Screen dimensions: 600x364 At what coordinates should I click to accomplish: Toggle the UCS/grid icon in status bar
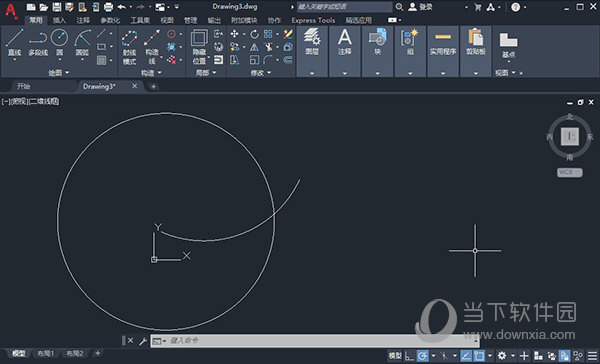(409, 356)
